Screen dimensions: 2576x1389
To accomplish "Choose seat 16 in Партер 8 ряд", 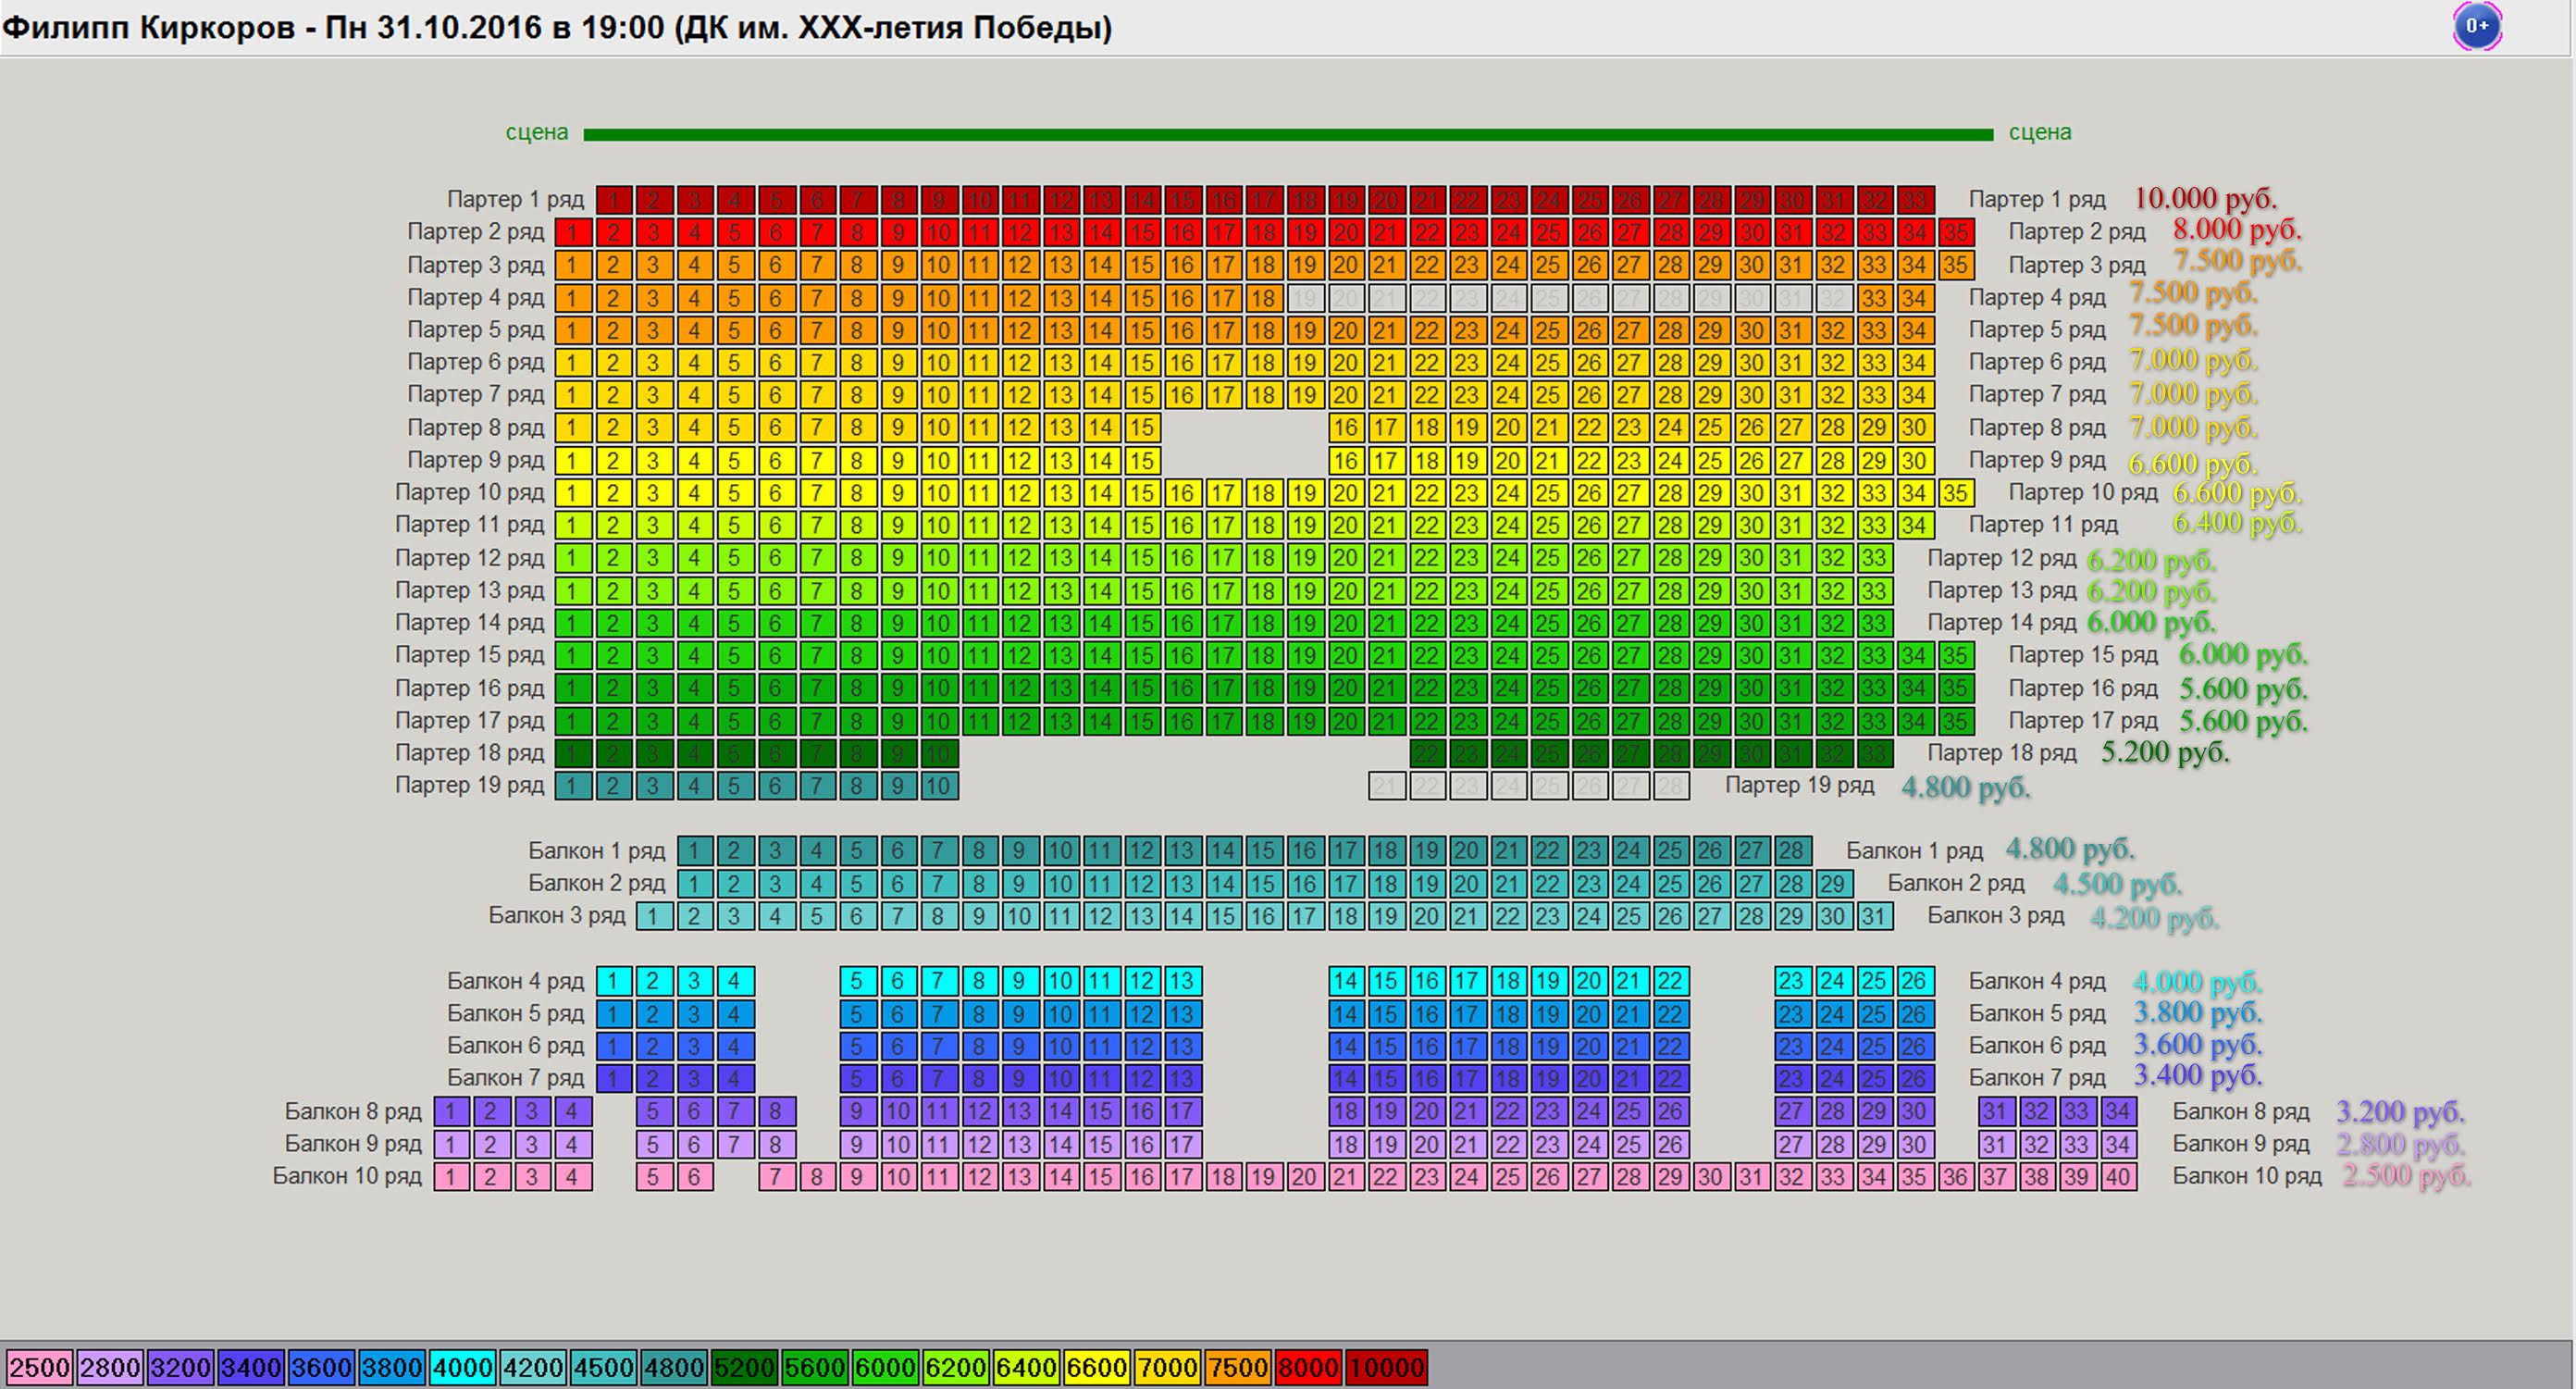I will pyautogui.click(x=1345, y=428).
